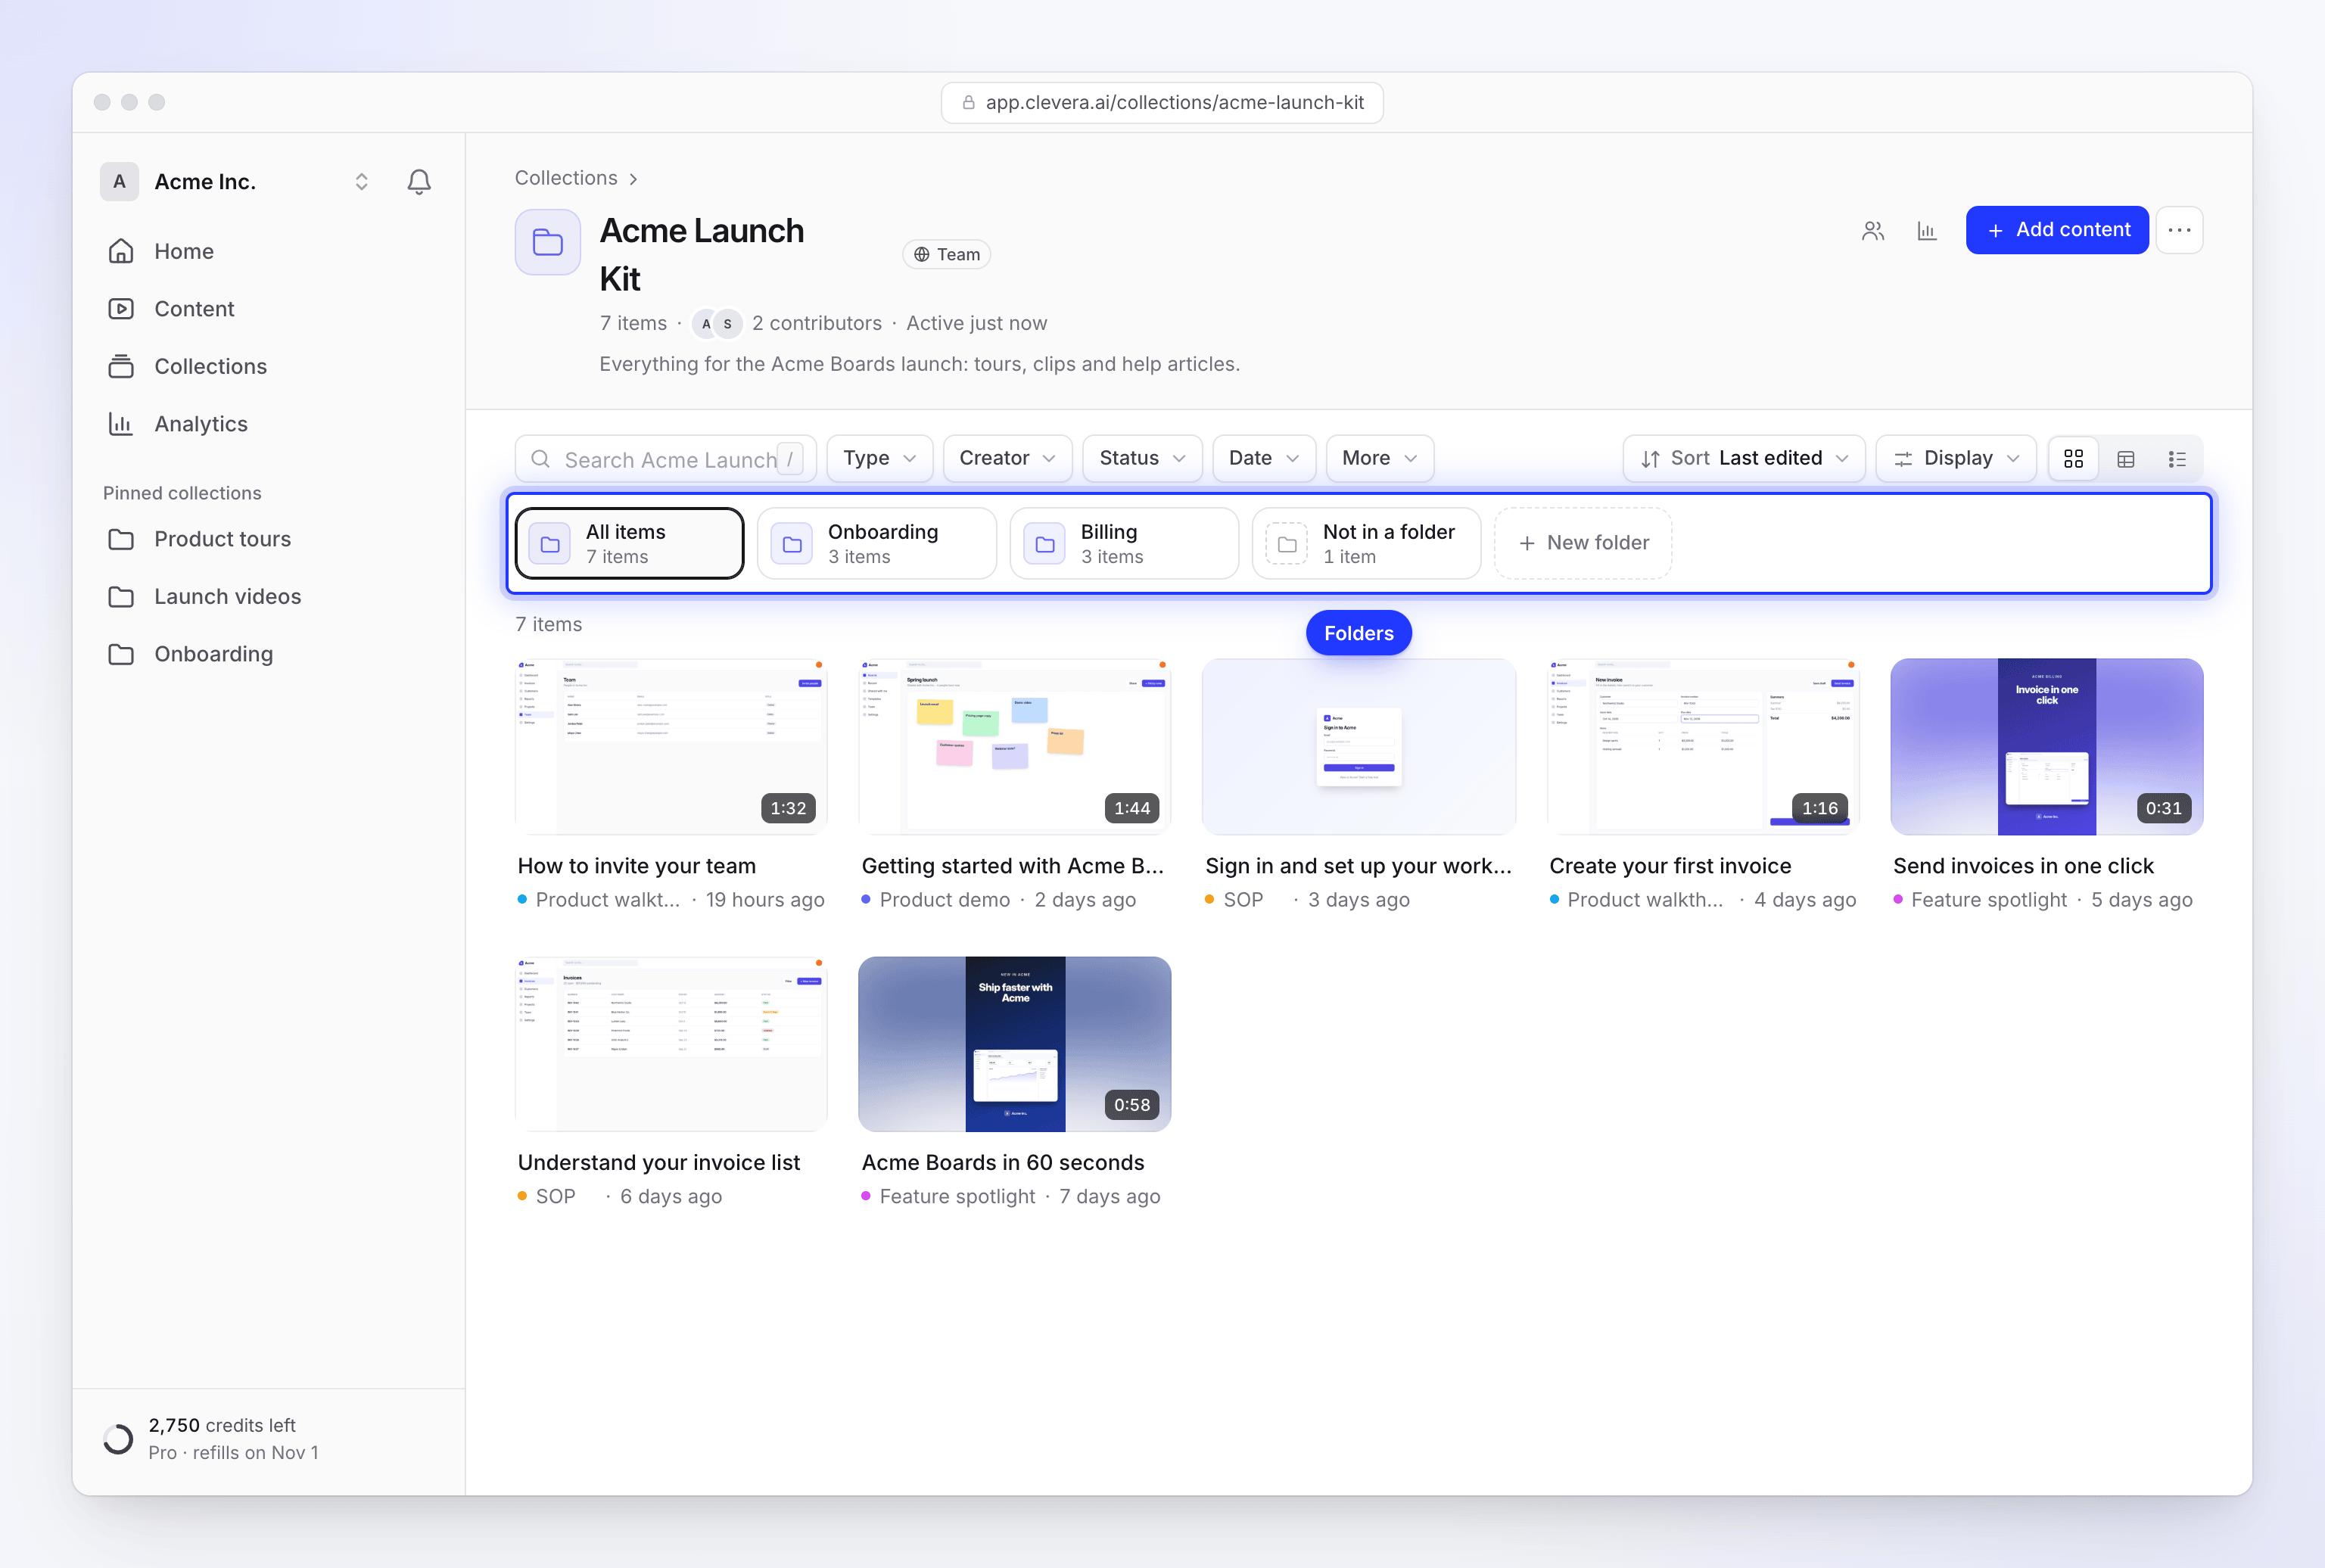Go to Home in sidebar

pyautogui.click(x=268, y=251)
